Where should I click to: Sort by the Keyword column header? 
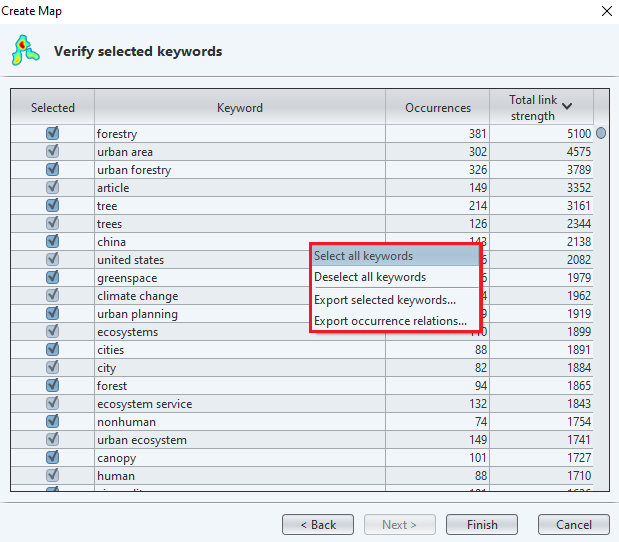(240, 108)
